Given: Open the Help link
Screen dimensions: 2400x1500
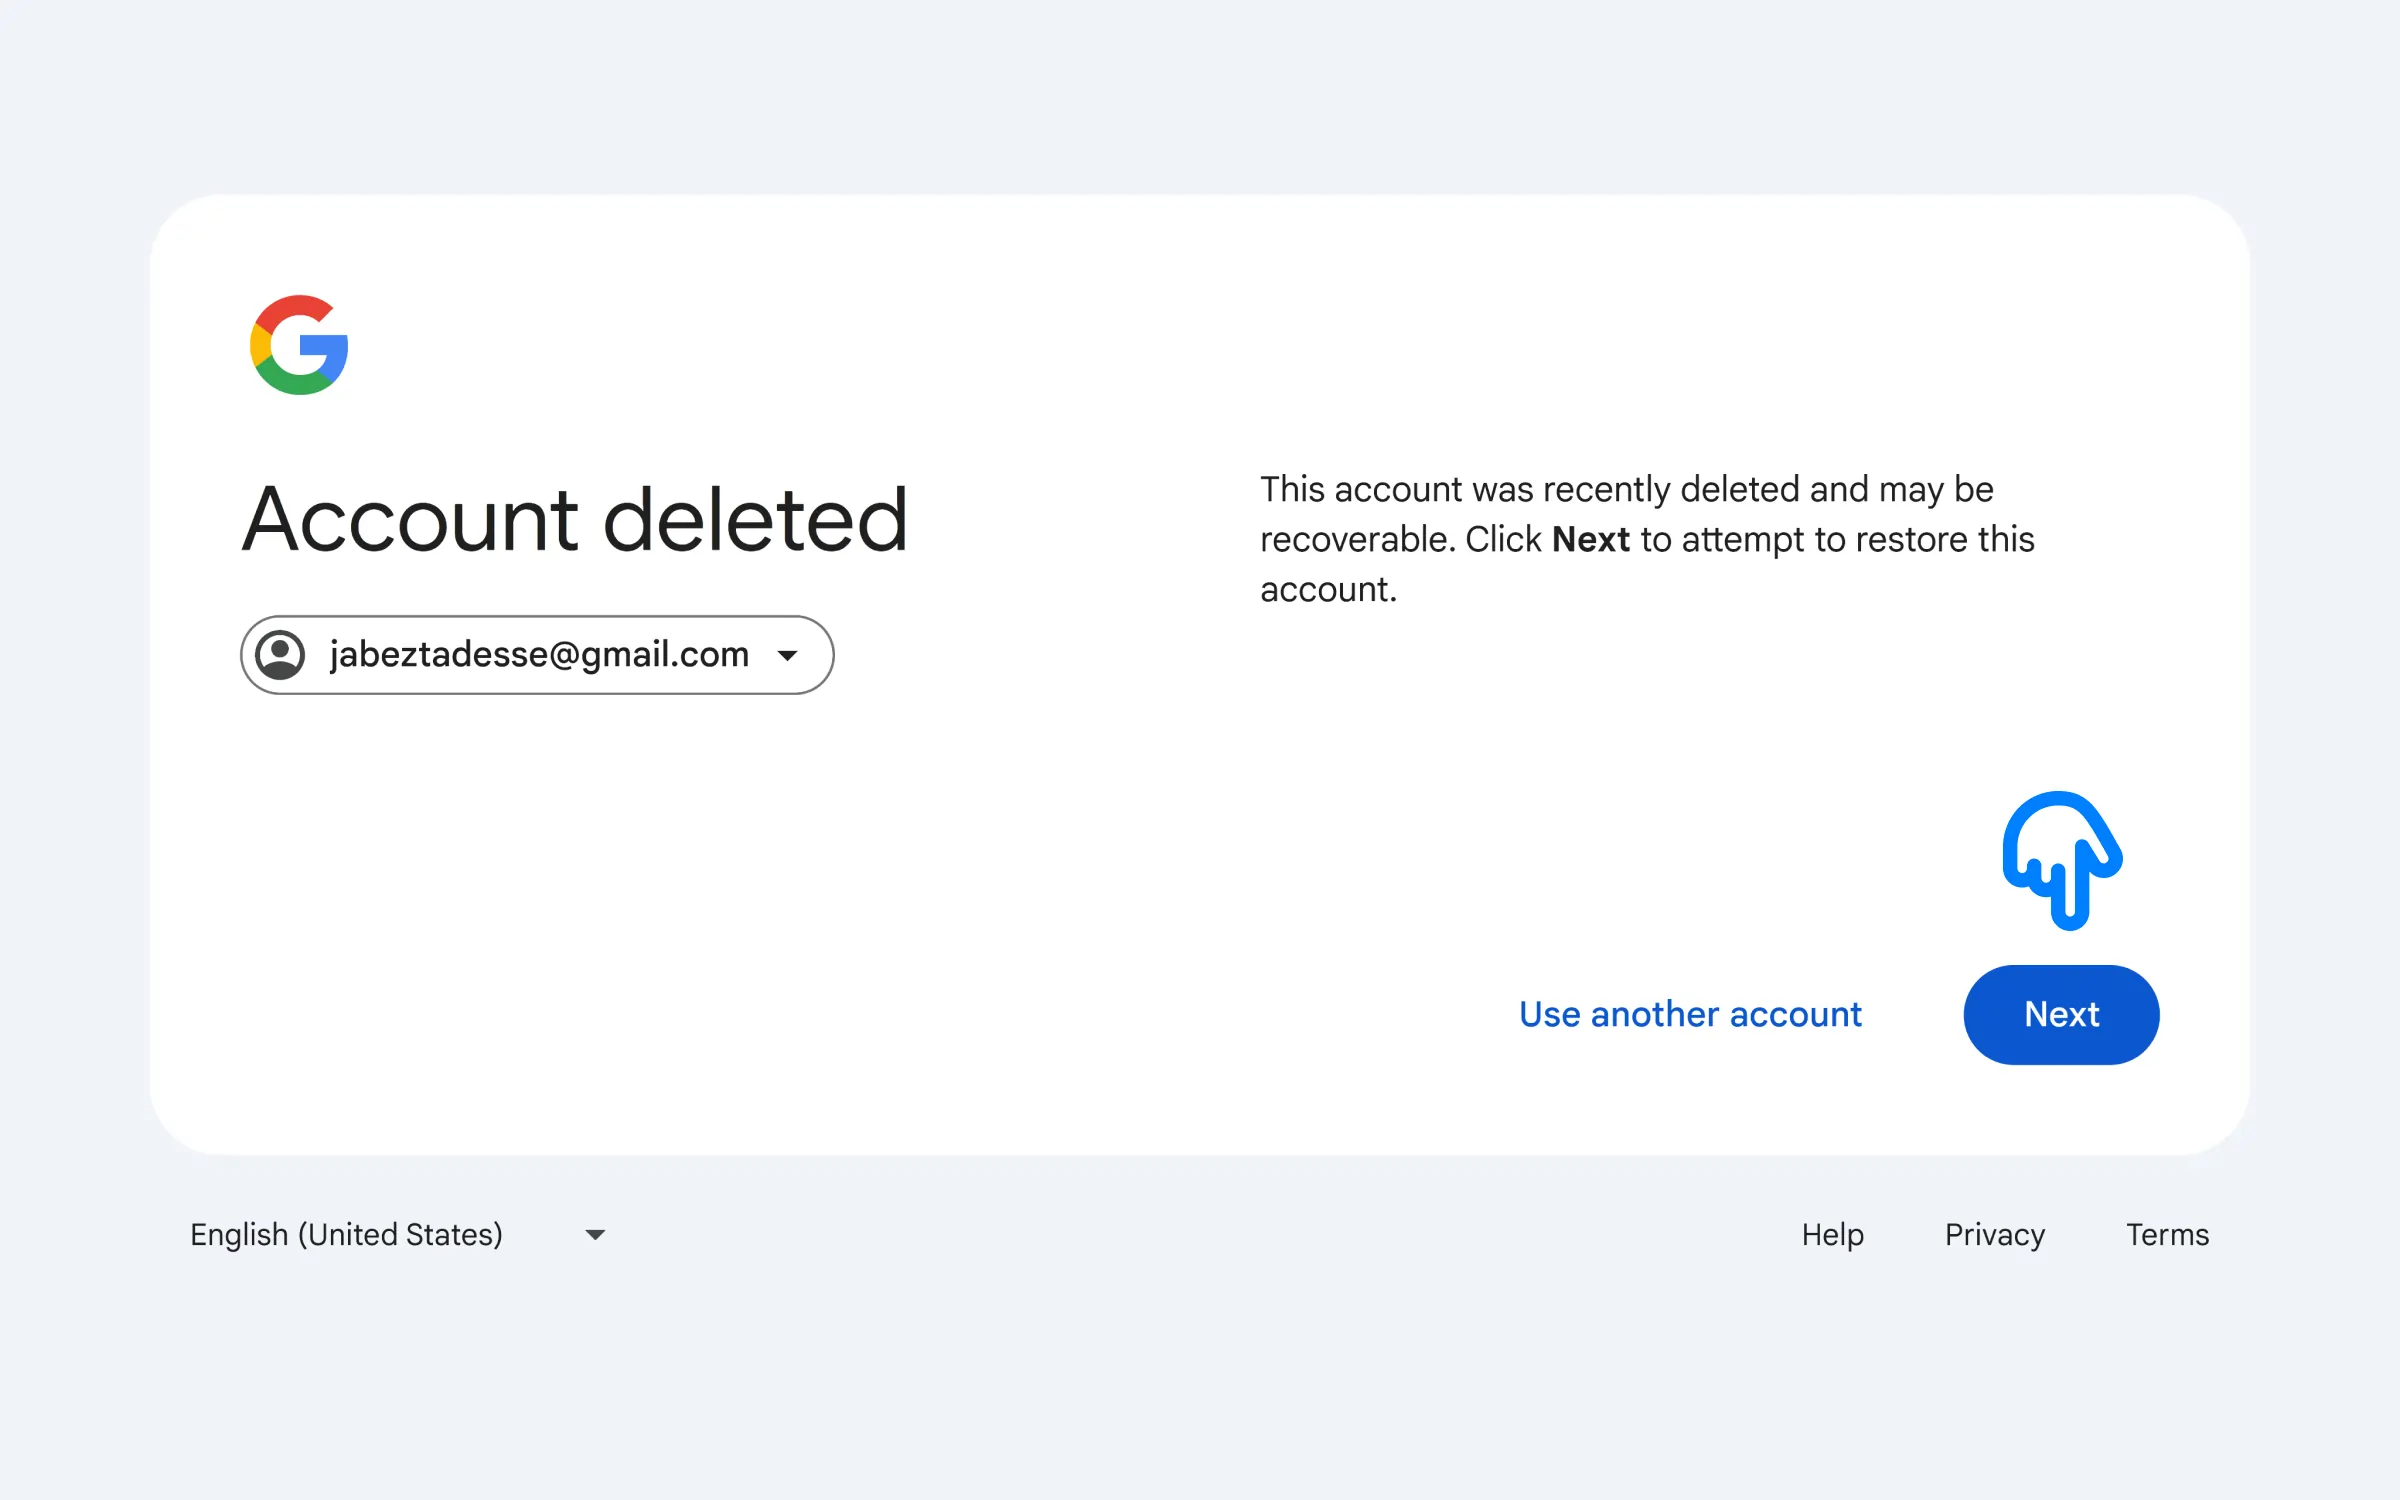Looking at the screenshot, I should click(1832, 1235).
